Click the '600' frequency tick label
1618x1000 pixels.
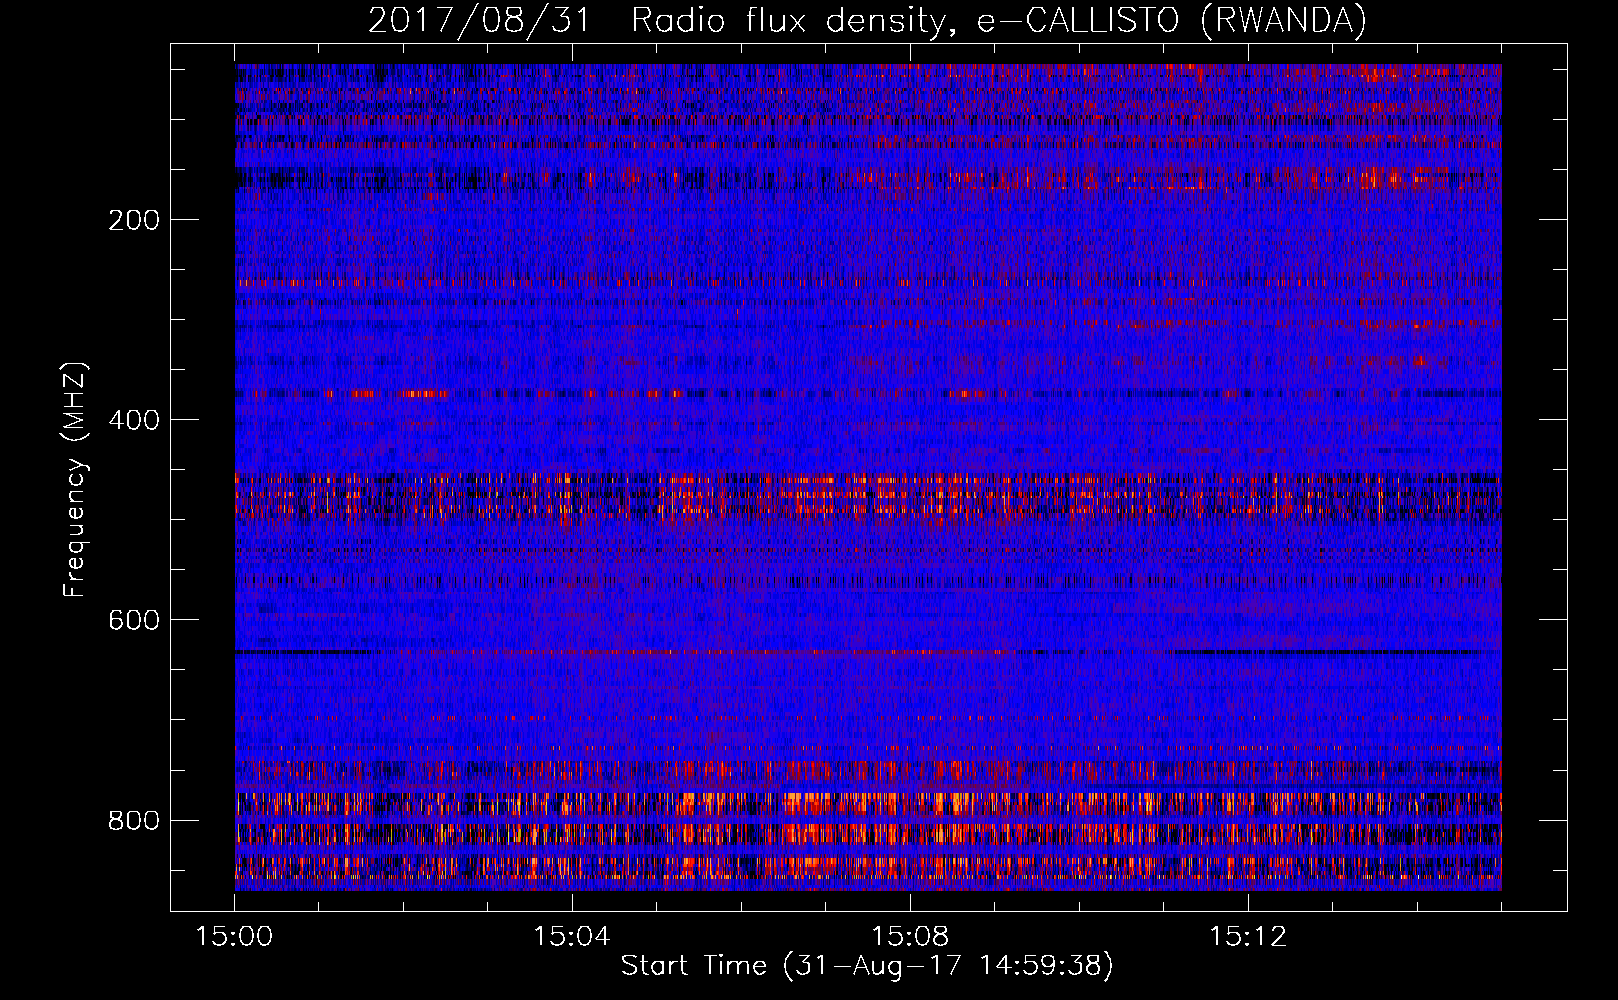134,620
